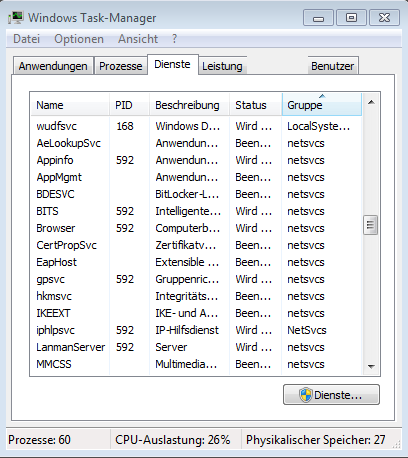408x458 pixels.
Task: Click the Computerb... description cell
Action: tap(188, 228)
